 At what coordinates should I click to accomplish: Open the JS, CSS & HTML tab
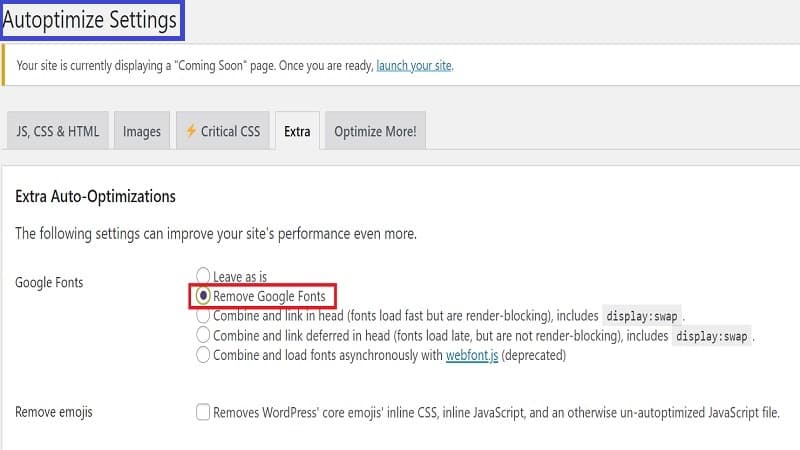point(56,131)
